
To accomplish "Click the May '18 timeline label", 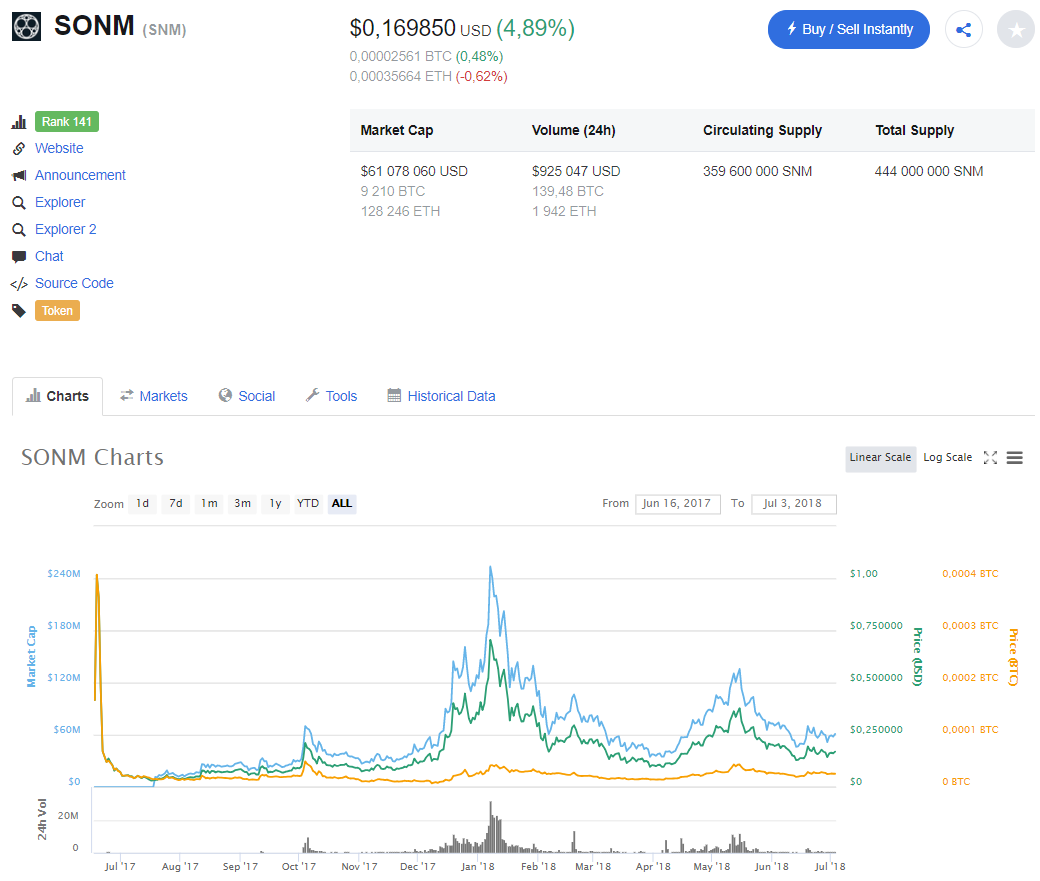I will (x=711, y=866).
